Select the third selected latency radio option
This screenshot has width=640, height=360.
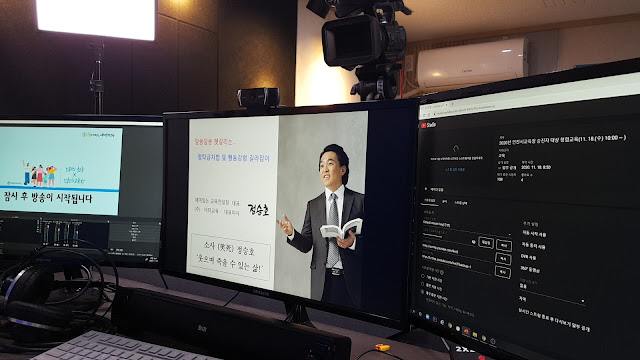pyautogui.click(x=423, y=292)
